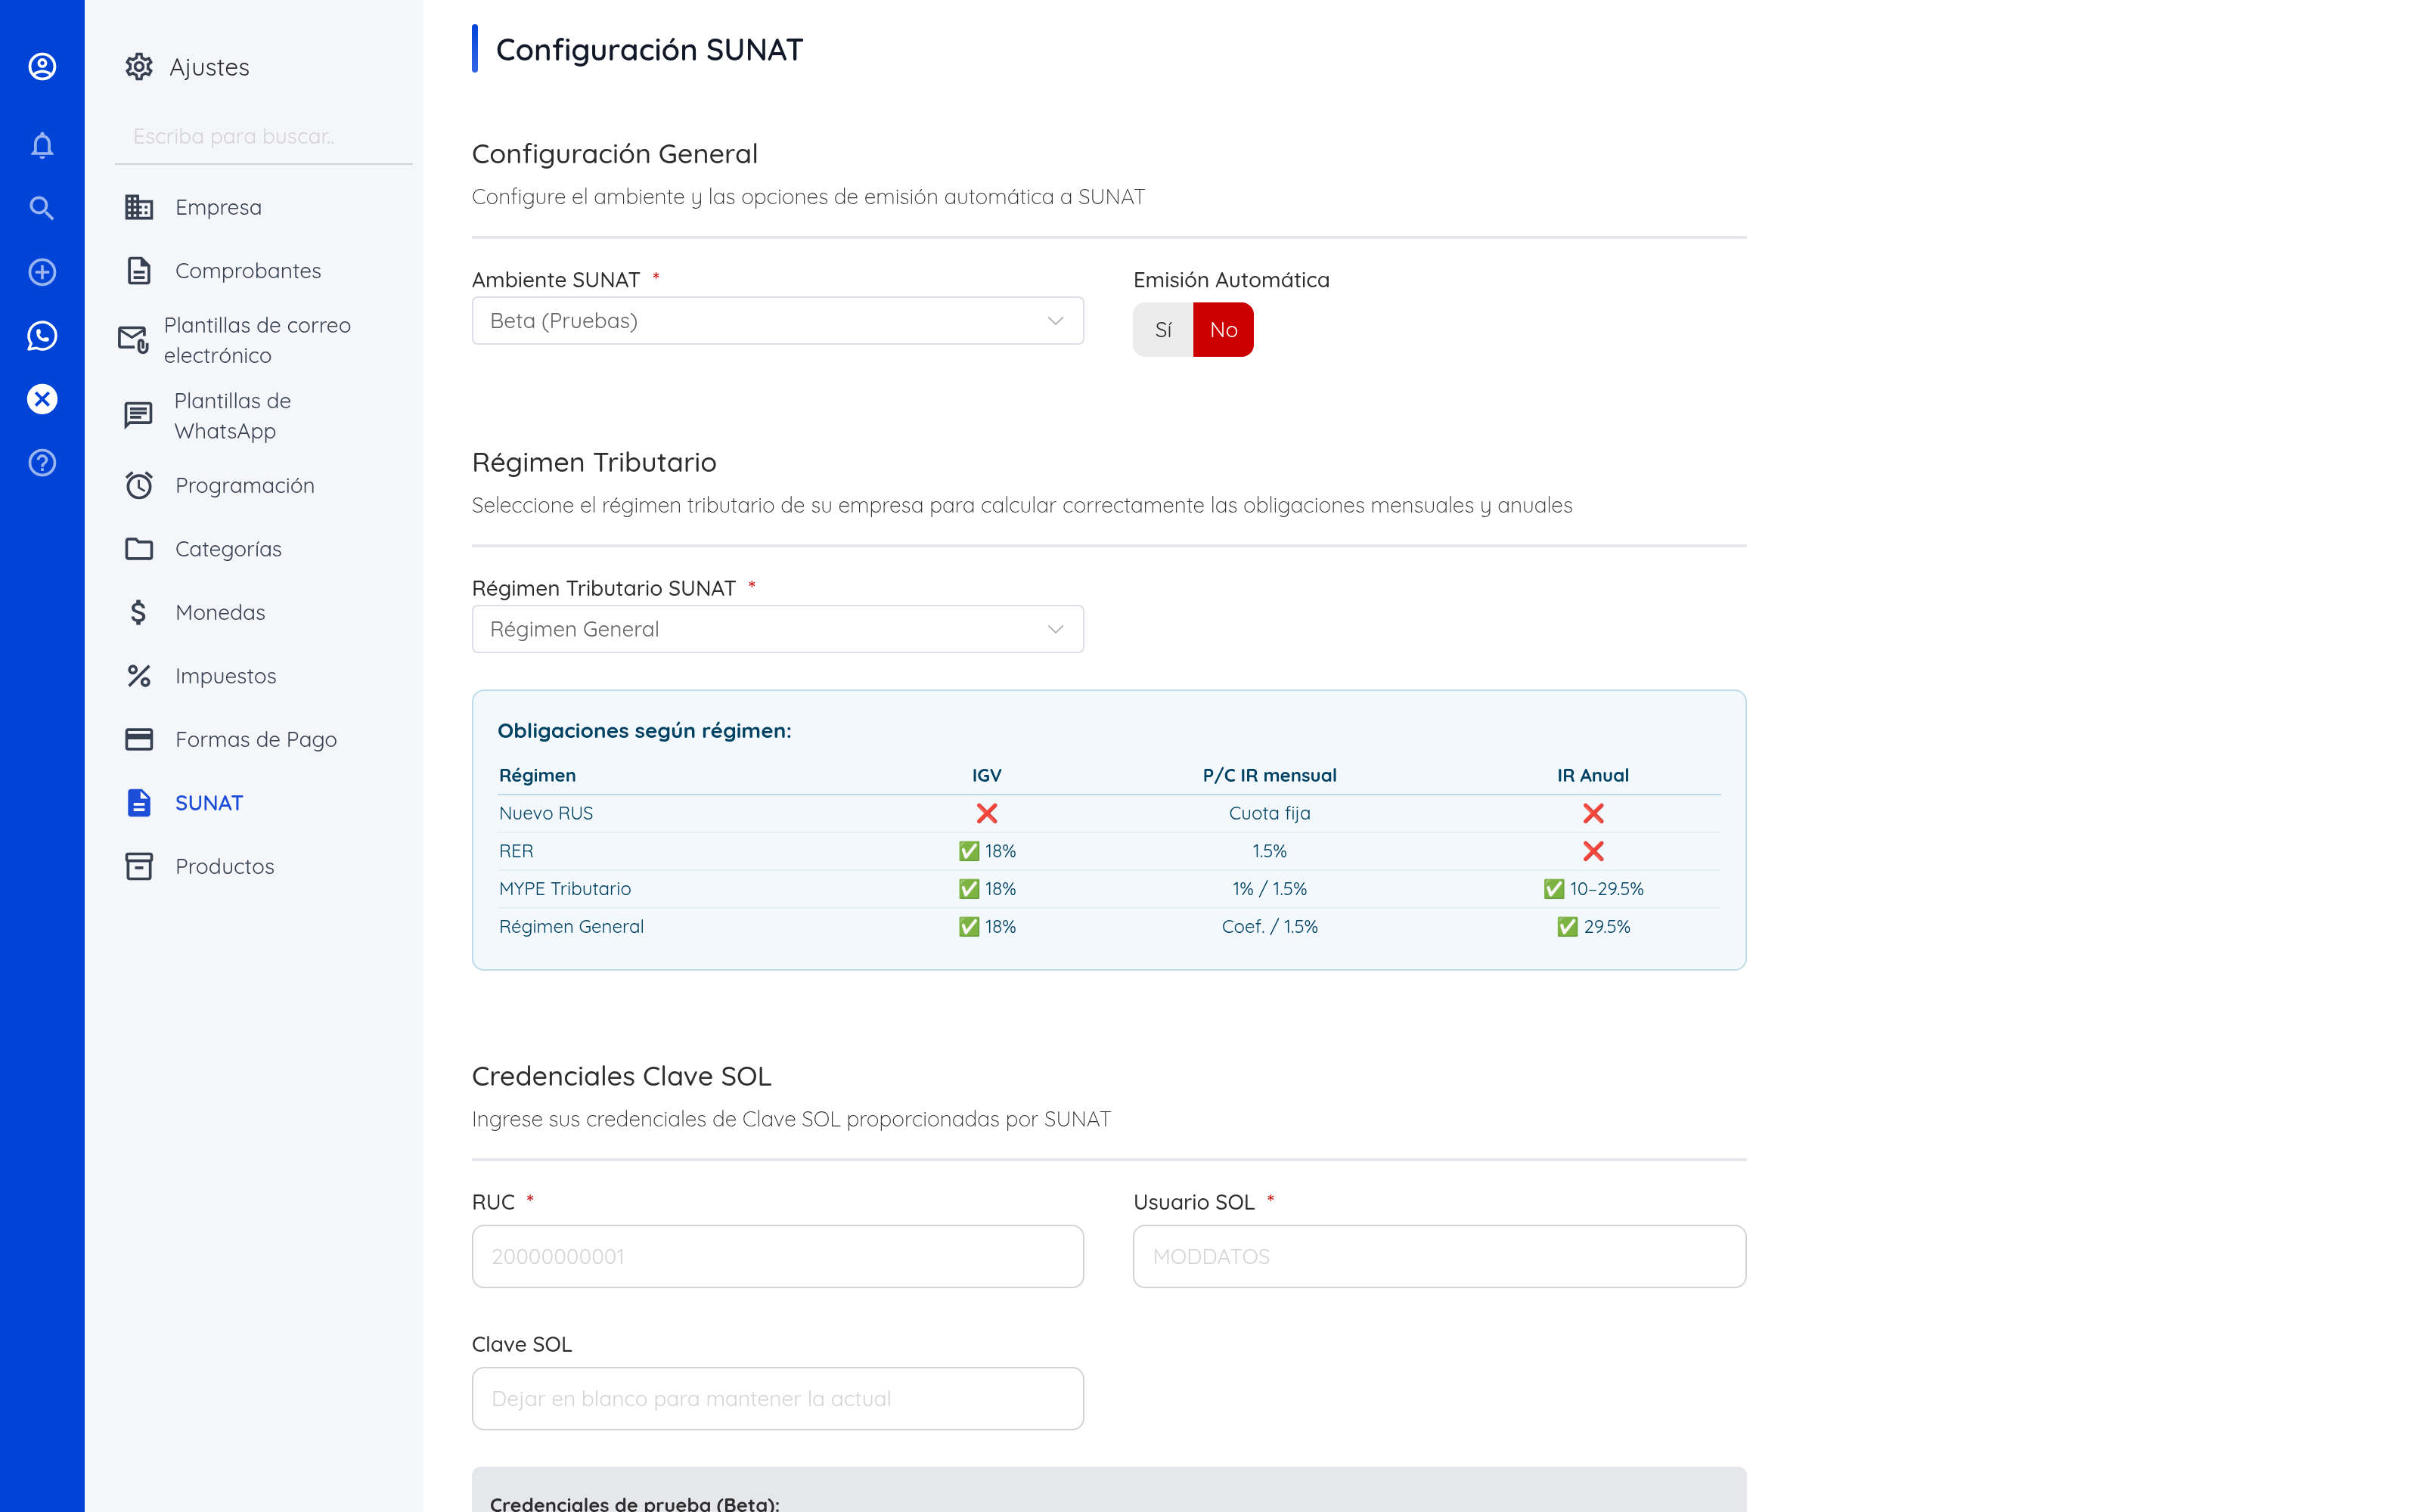This screenshot has height=1512, width=2420.
Task: Click the Programación clock icon
Action: tap(139, 485)
